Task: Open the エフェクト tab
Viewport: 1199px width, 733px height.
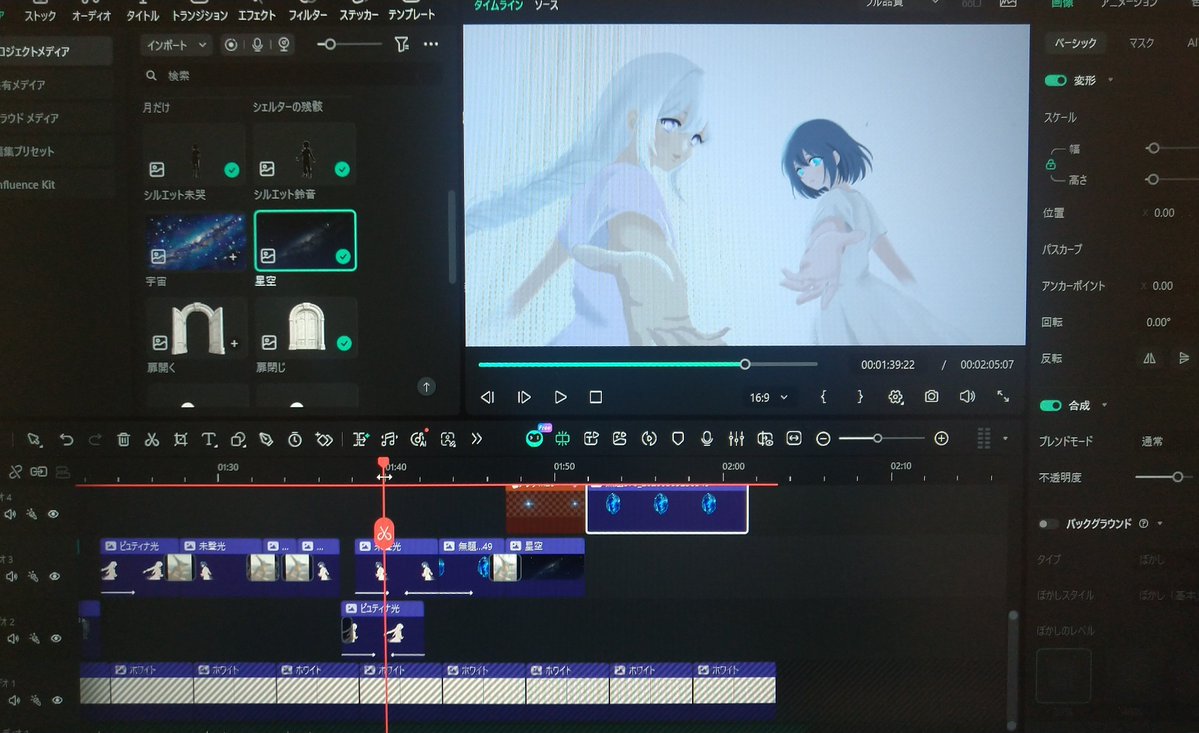Action: point(256,15)
